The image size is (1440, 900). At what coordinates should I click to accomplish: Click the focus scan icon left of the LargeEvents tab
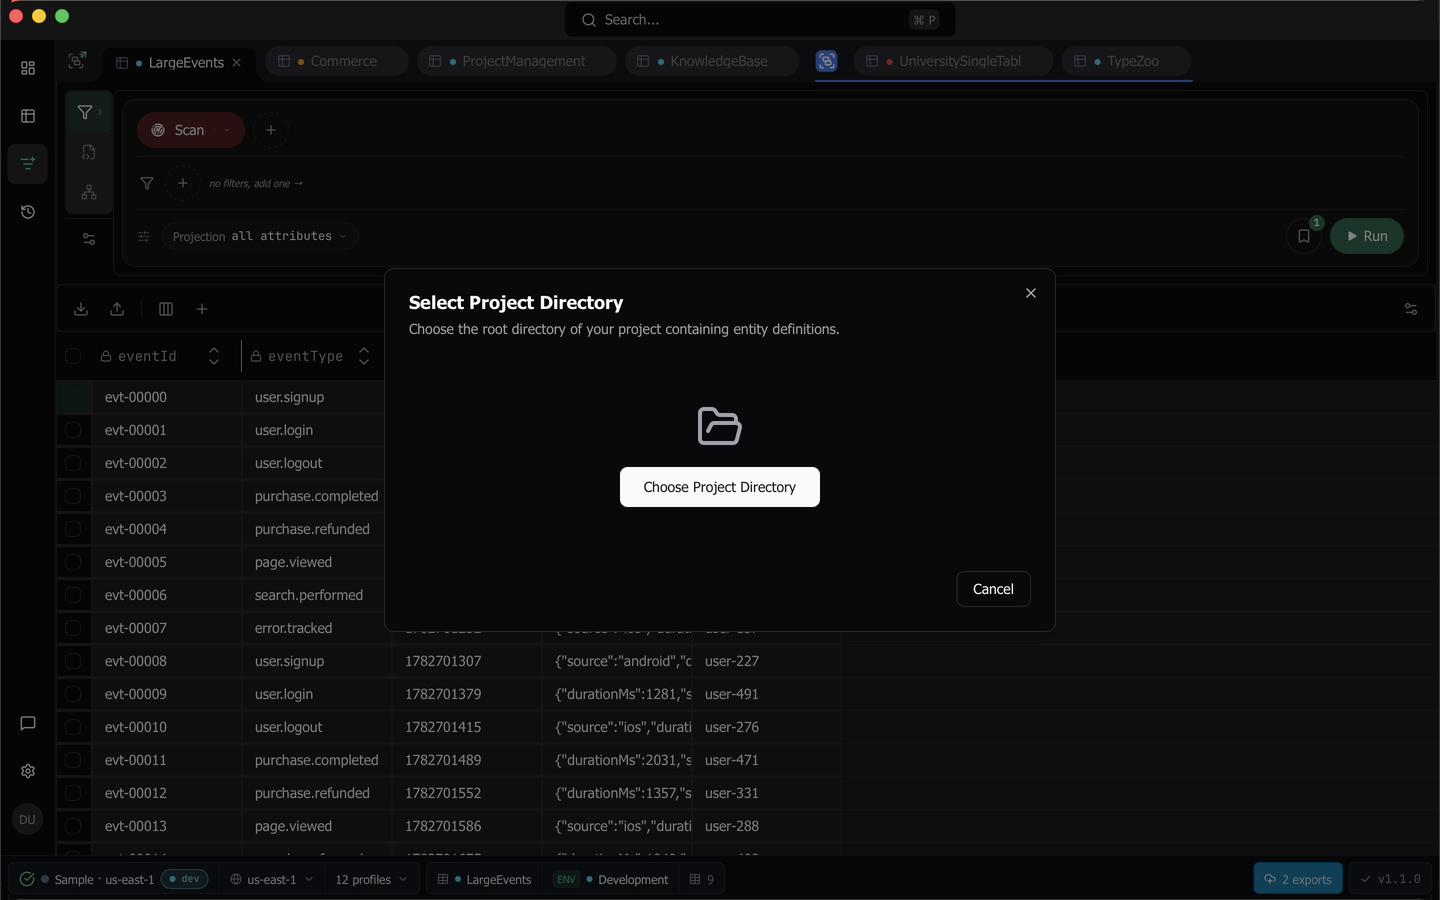tap(77, 61)
